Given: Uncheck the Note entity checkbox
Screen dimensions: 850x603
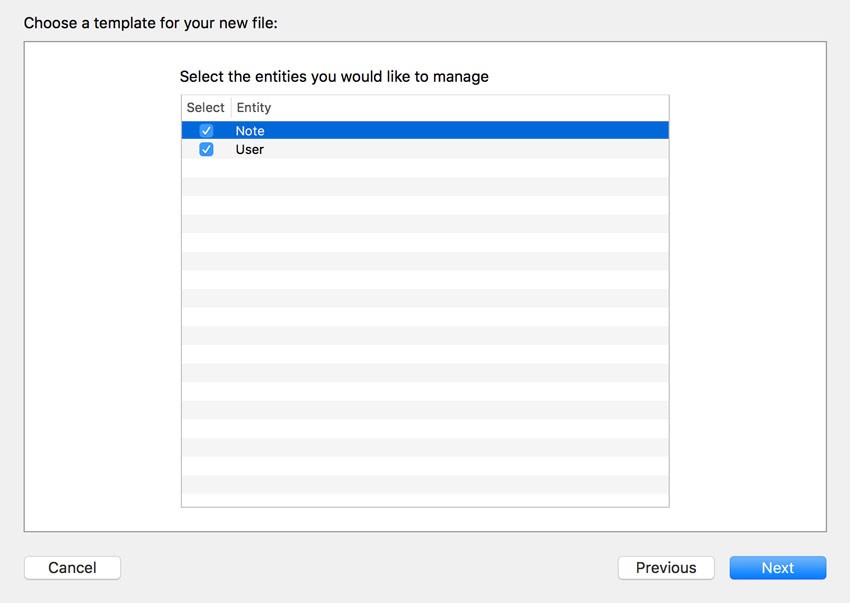Looking at the screenshot, I should click(x=206, y=131).
